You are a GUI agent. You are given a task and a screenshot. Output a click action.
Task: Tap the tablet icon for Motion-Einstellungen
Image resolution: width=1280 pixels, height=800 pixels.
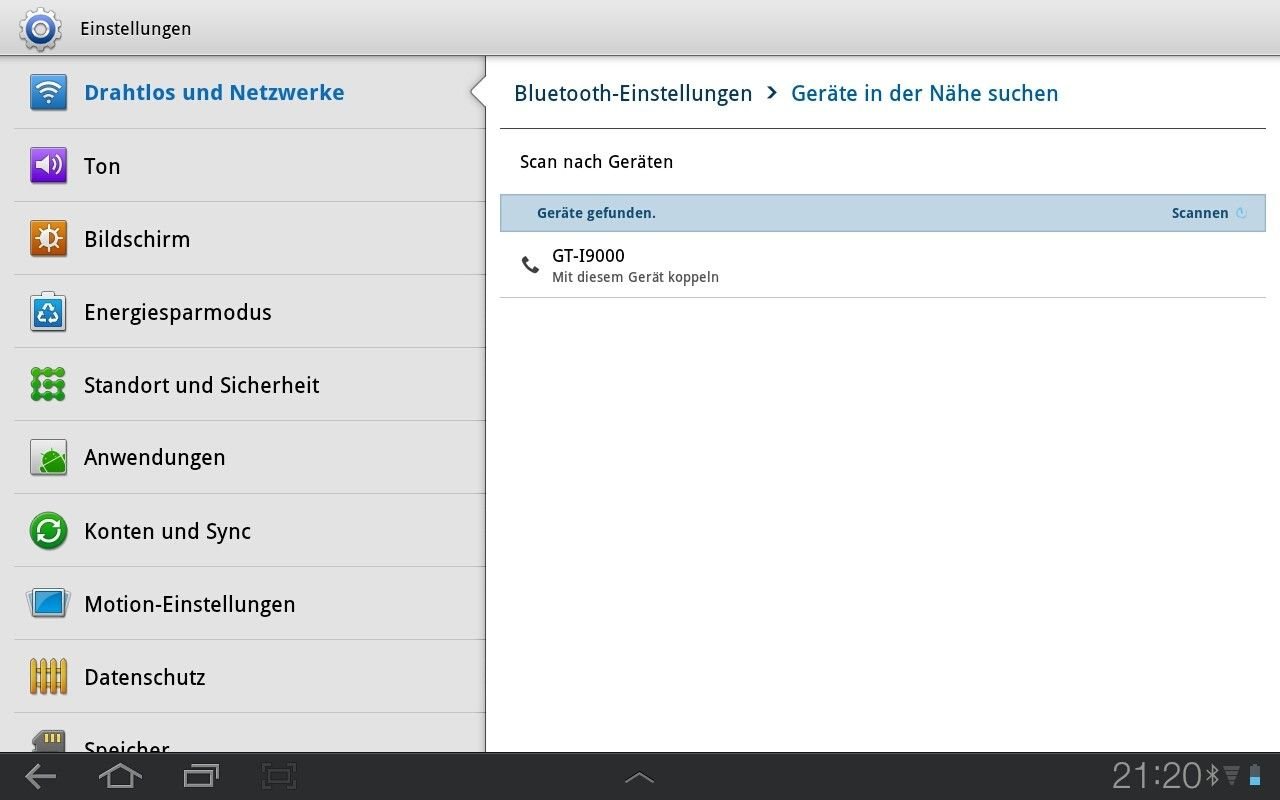point(48,603)
